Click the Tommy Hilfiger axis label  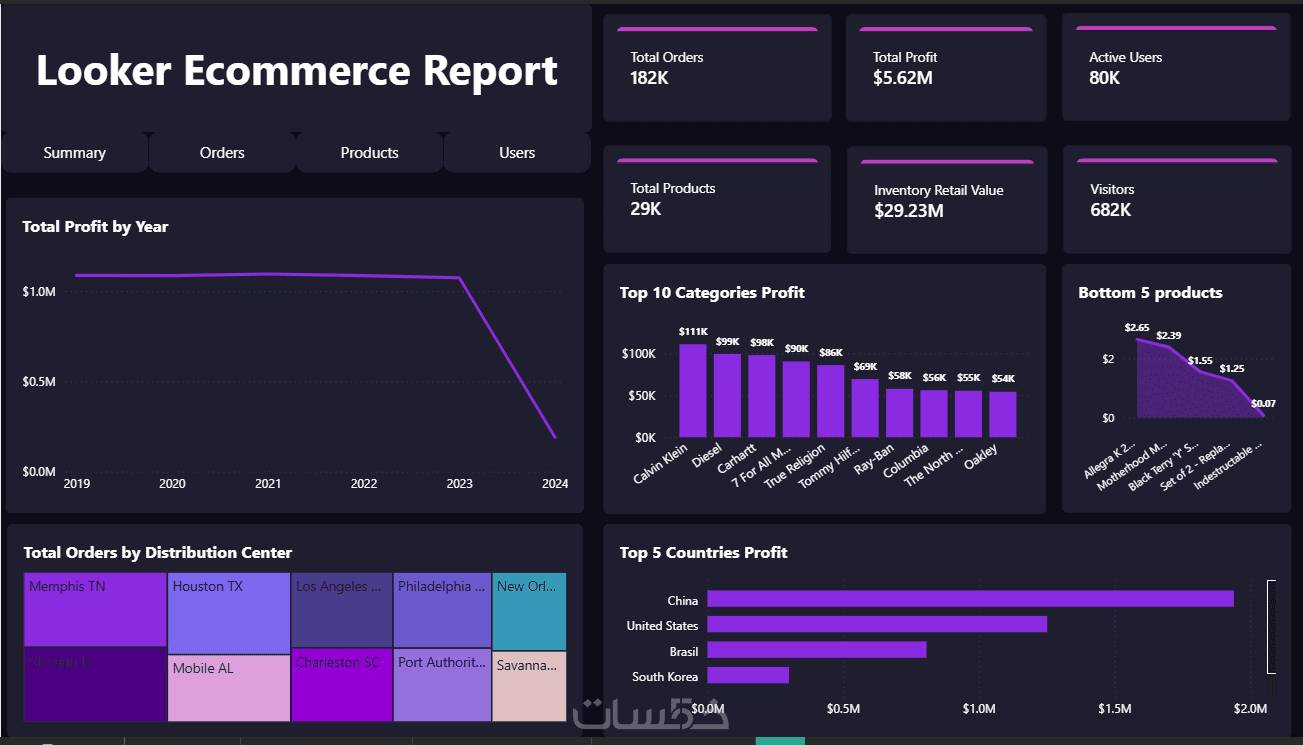830,466
